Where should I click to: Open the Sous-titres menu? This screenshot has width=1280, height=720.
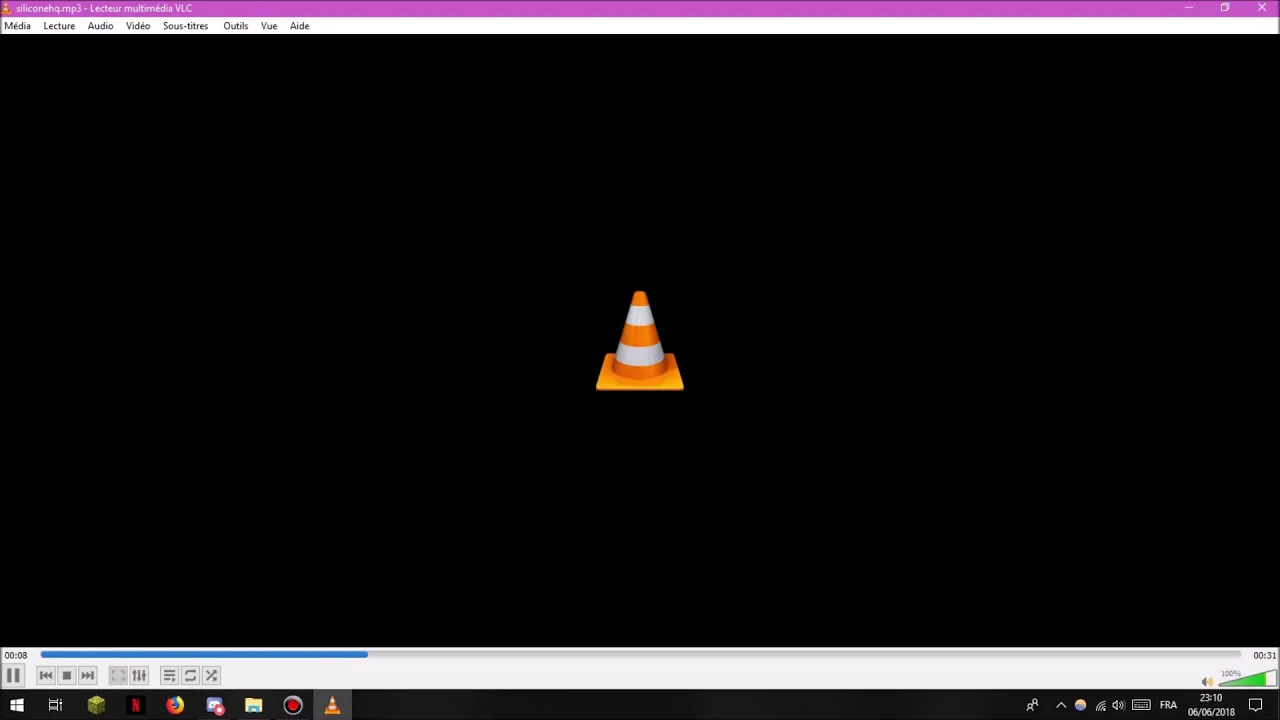(x=186, y=26)
